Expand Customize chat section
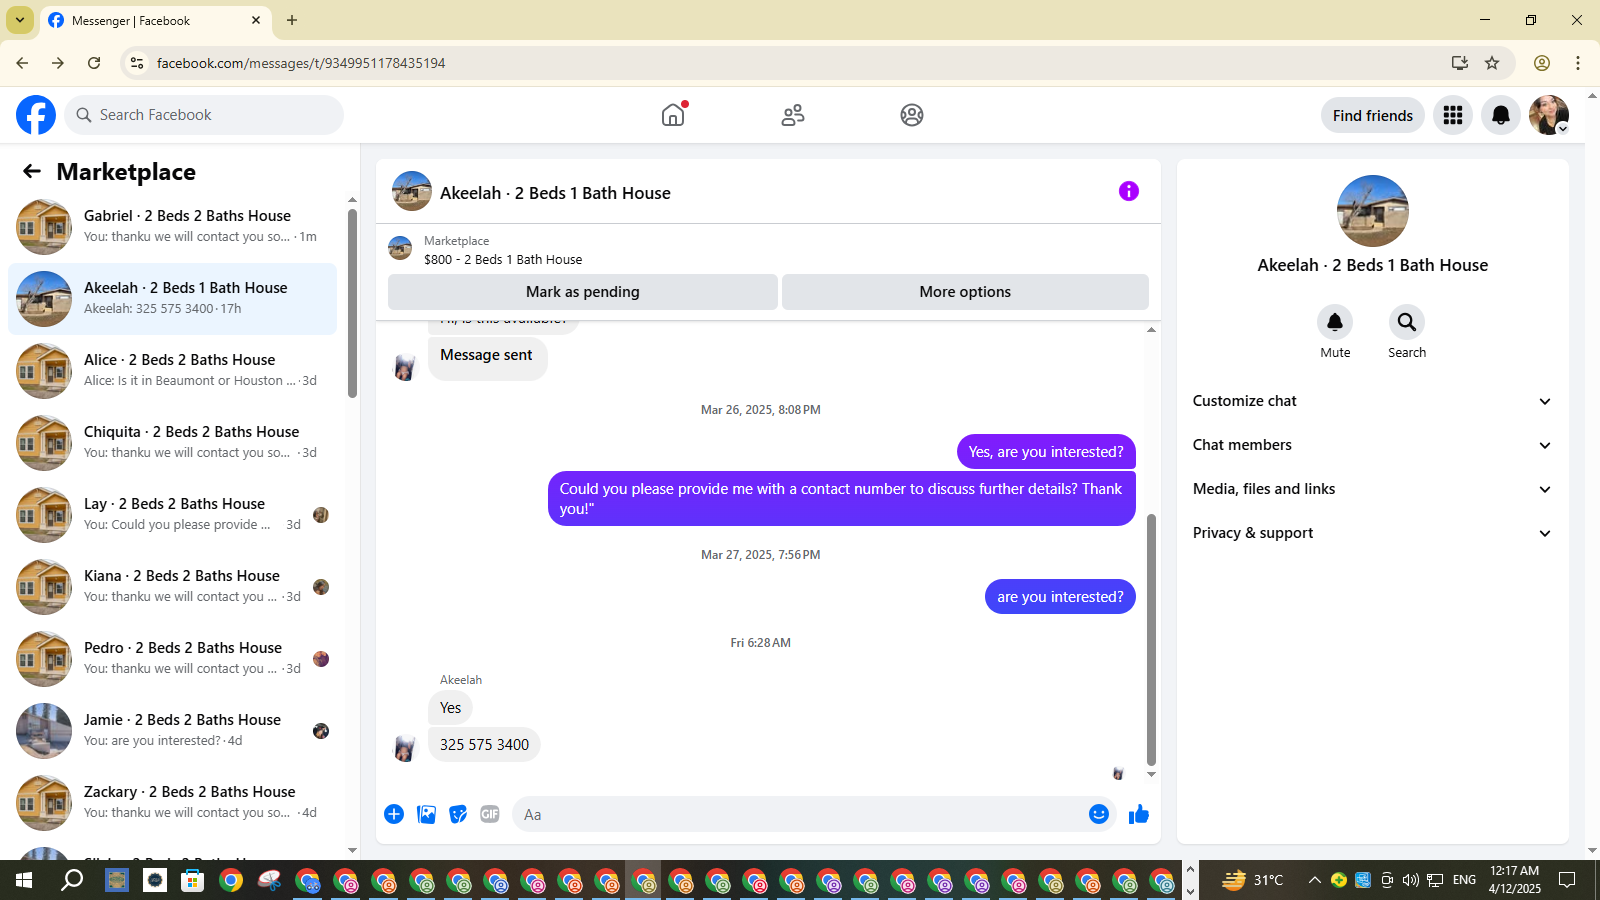 point(1372,401)
